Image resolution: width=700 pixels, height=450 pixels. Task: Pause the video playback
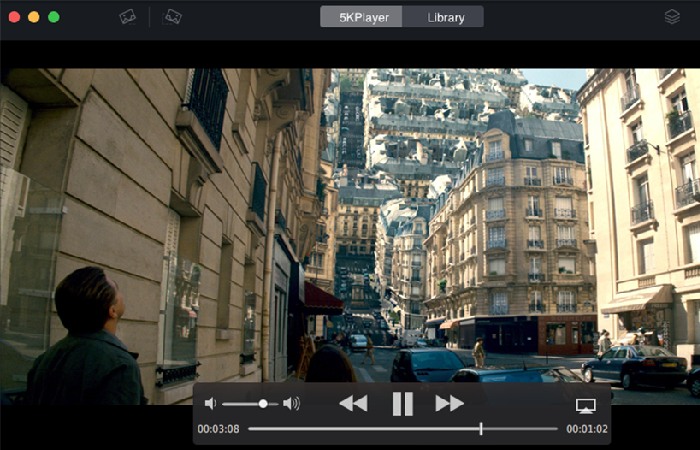click(x=402, y=404)
